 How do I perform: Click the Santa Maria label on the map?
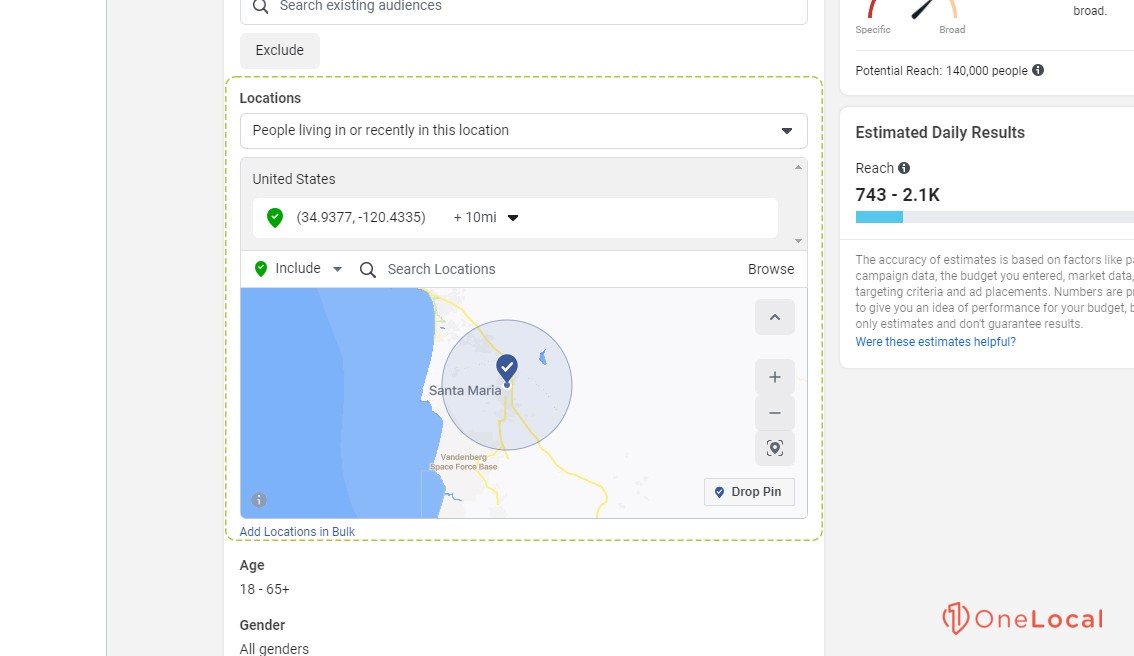[465, 391]
